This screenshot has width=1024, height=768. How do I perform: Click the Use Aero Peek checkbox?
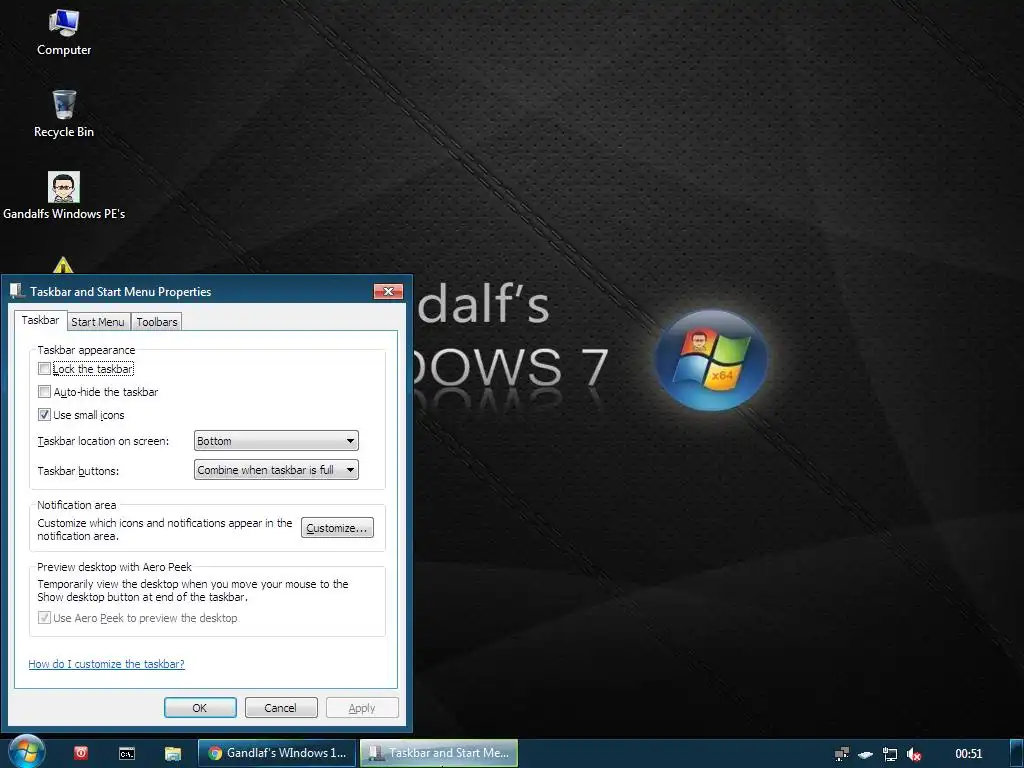pyautogui.click(x=44, y=618)
